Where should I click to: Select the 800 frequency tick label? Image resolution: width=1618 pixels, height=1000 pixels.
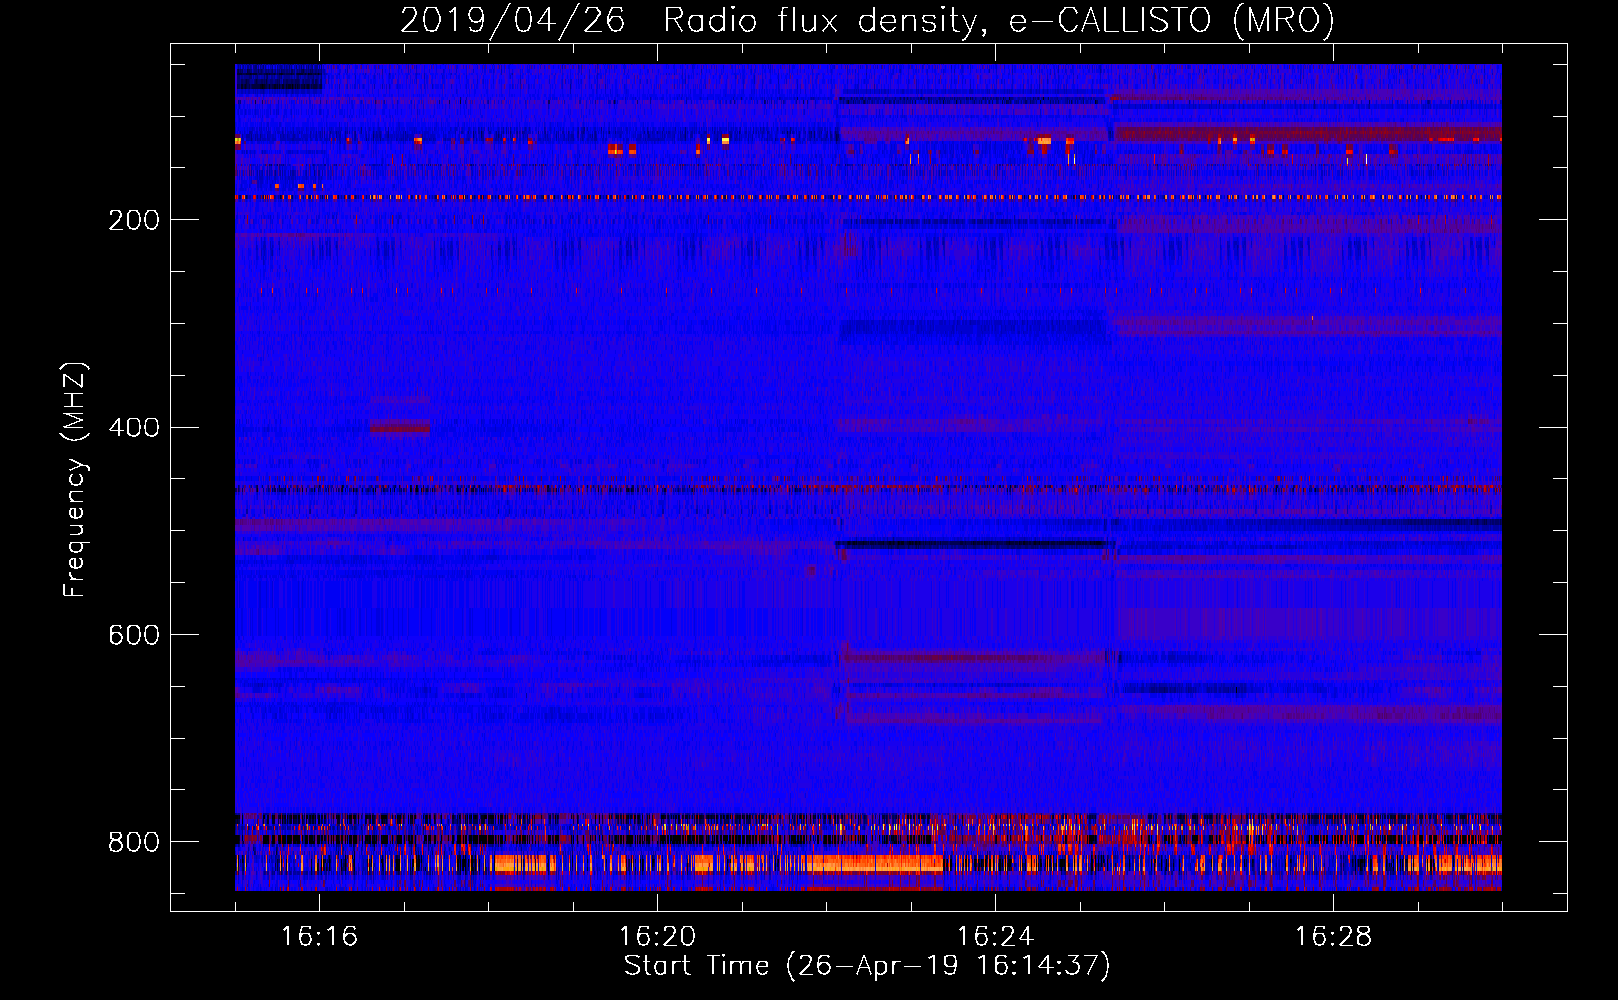(134, 842)
